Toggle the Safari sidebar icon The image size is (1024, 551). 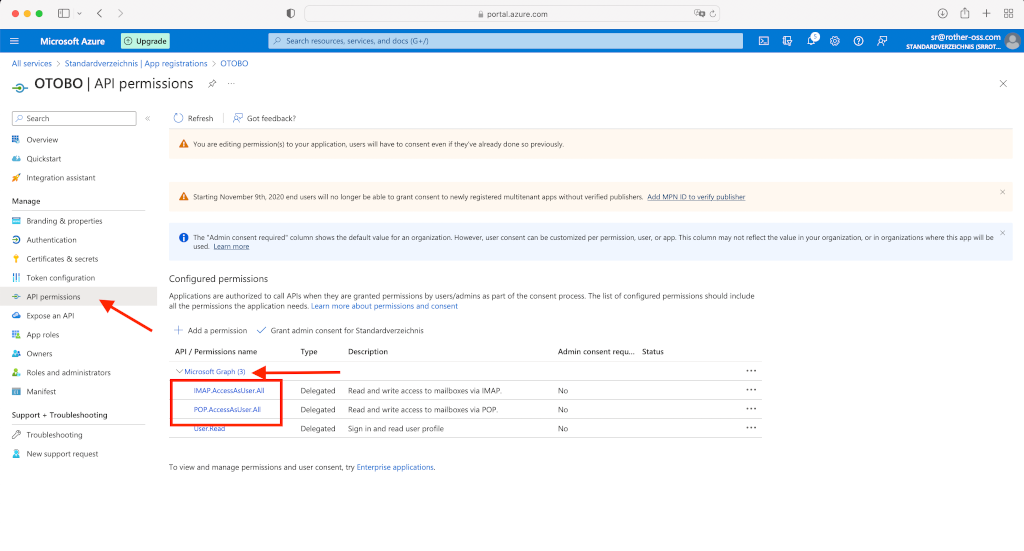coord(64,13)
